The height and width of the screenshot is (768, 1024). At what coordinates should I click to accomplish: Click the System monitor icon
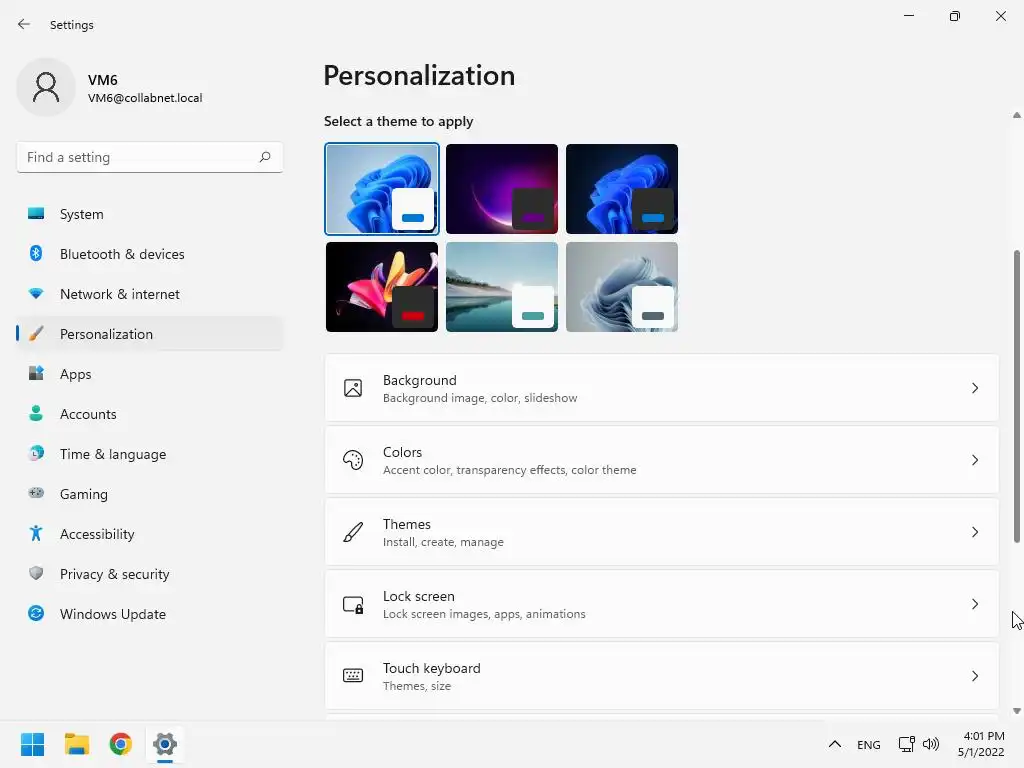tap(36, 214)
